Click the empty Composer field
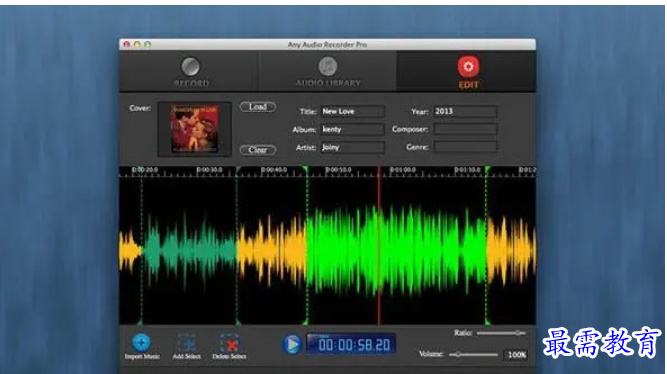The image size is (667, 374). 465,129
